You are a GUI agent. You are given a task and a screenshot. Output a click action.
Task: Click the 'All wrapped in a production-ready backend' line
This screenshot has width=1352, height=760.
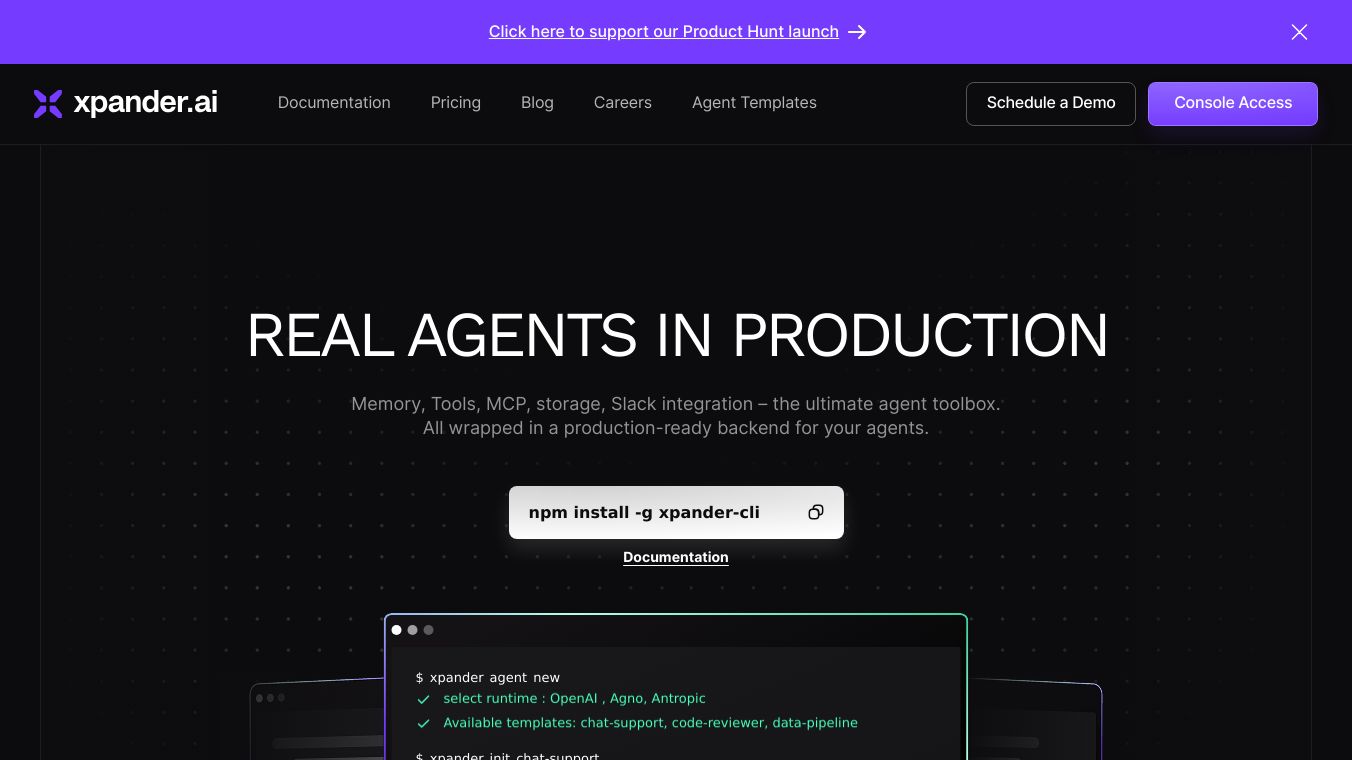676,428
